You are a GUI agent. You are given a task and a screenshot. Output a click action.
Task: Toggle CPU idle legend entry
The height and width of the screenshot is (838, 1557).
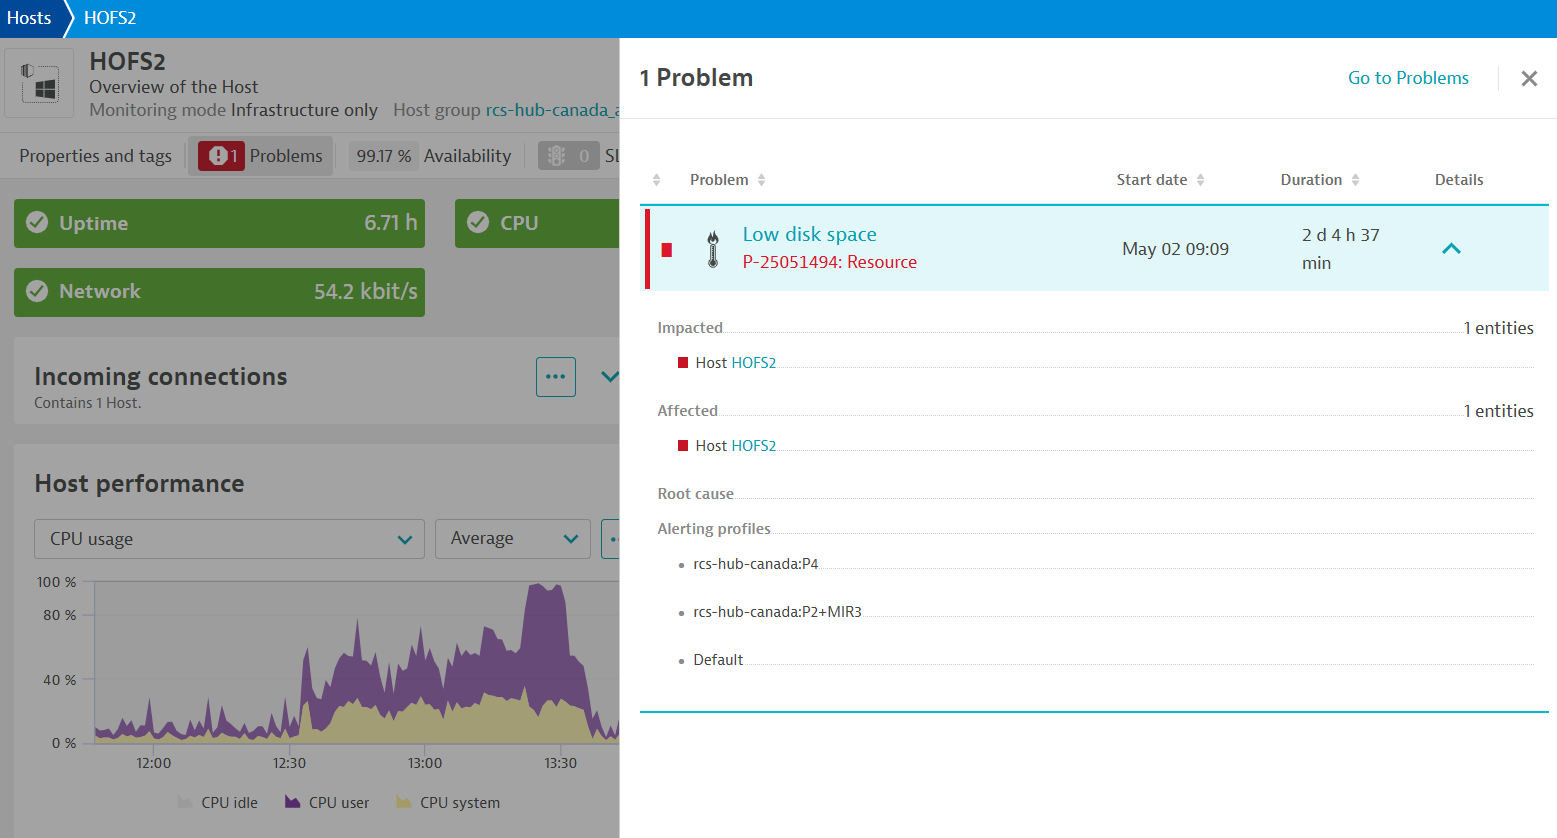218,803
